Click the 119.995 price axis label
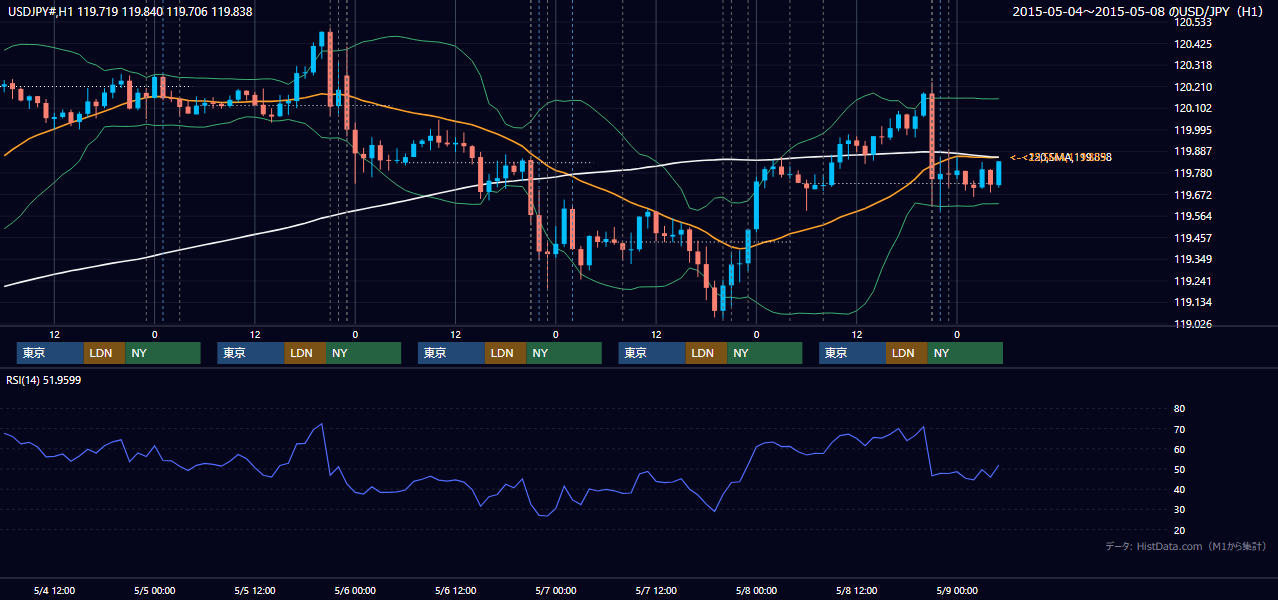The width and height of the screenshot is (1278, 600). tap(1193, 130)
